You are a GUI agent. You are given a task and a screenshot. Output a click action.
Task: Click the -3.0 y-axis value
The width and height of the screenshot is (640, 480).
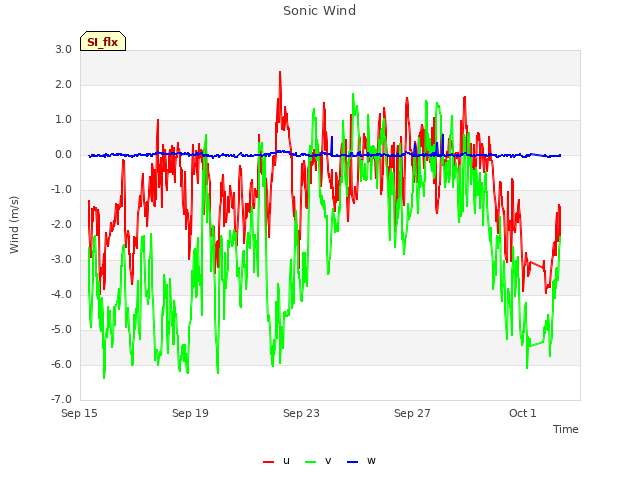62,260
